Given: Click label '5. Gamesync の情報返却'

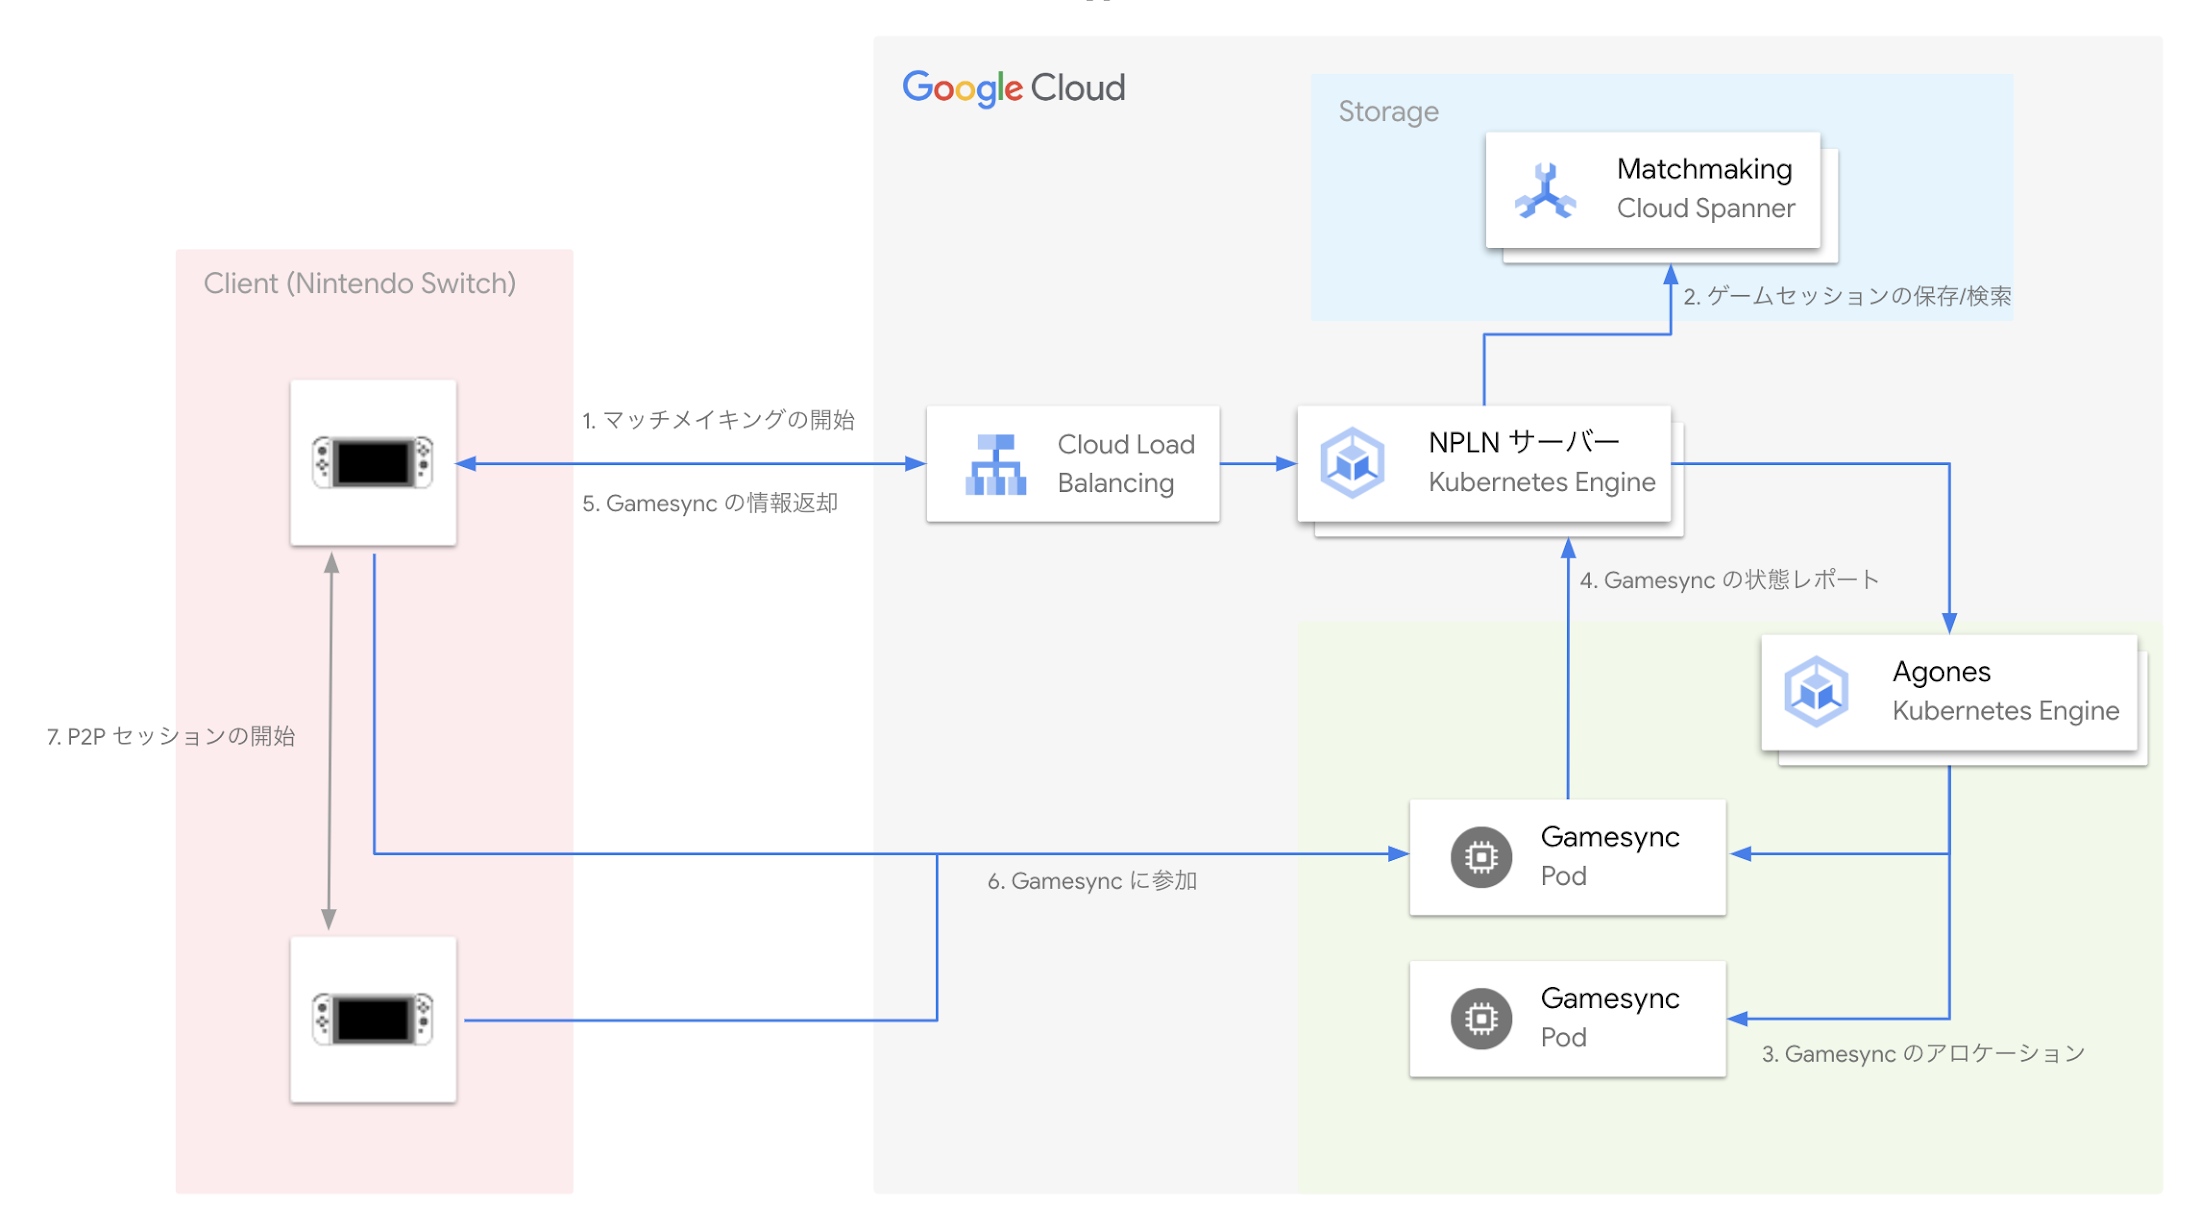Looking at the screenshot, I should pyautogui.click(x=710, y=503).
